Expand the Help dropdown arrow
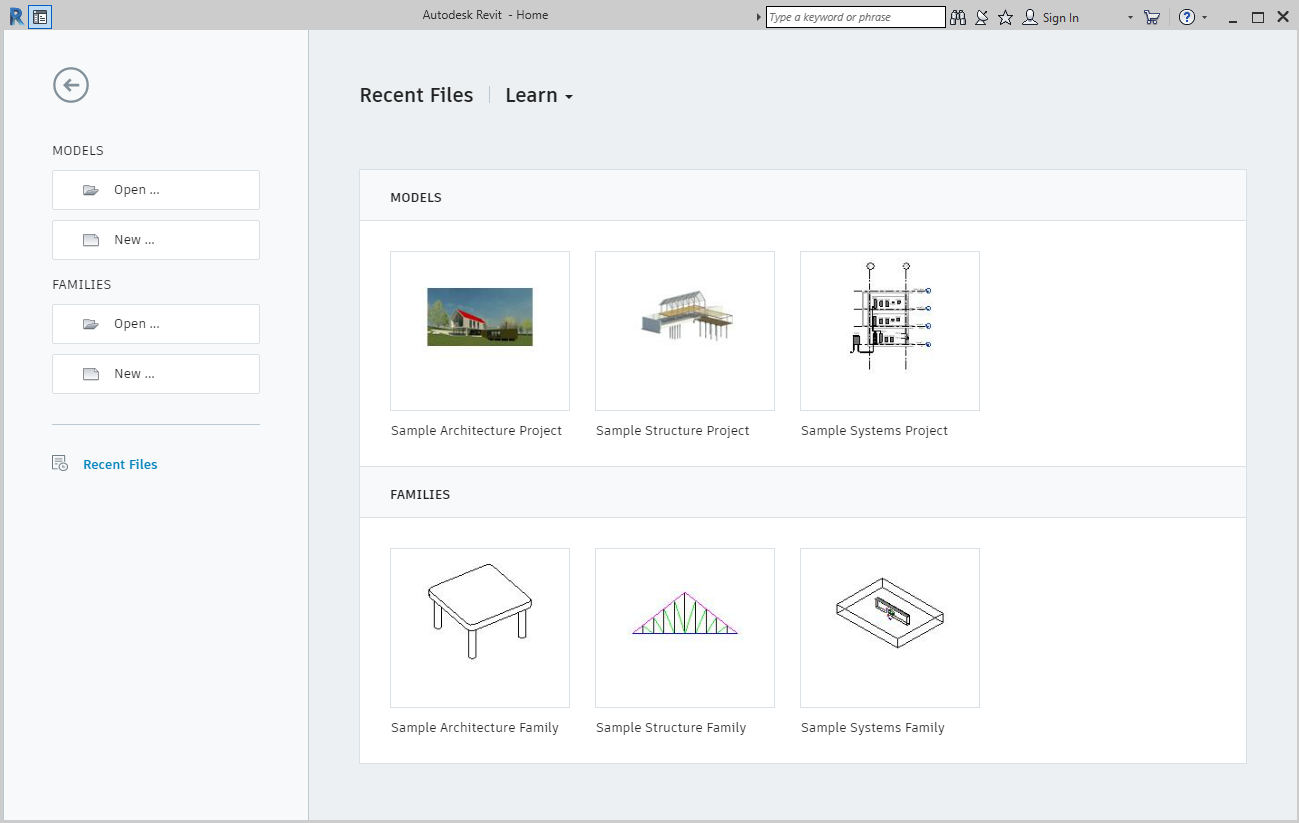 [x=1204, y=17]
